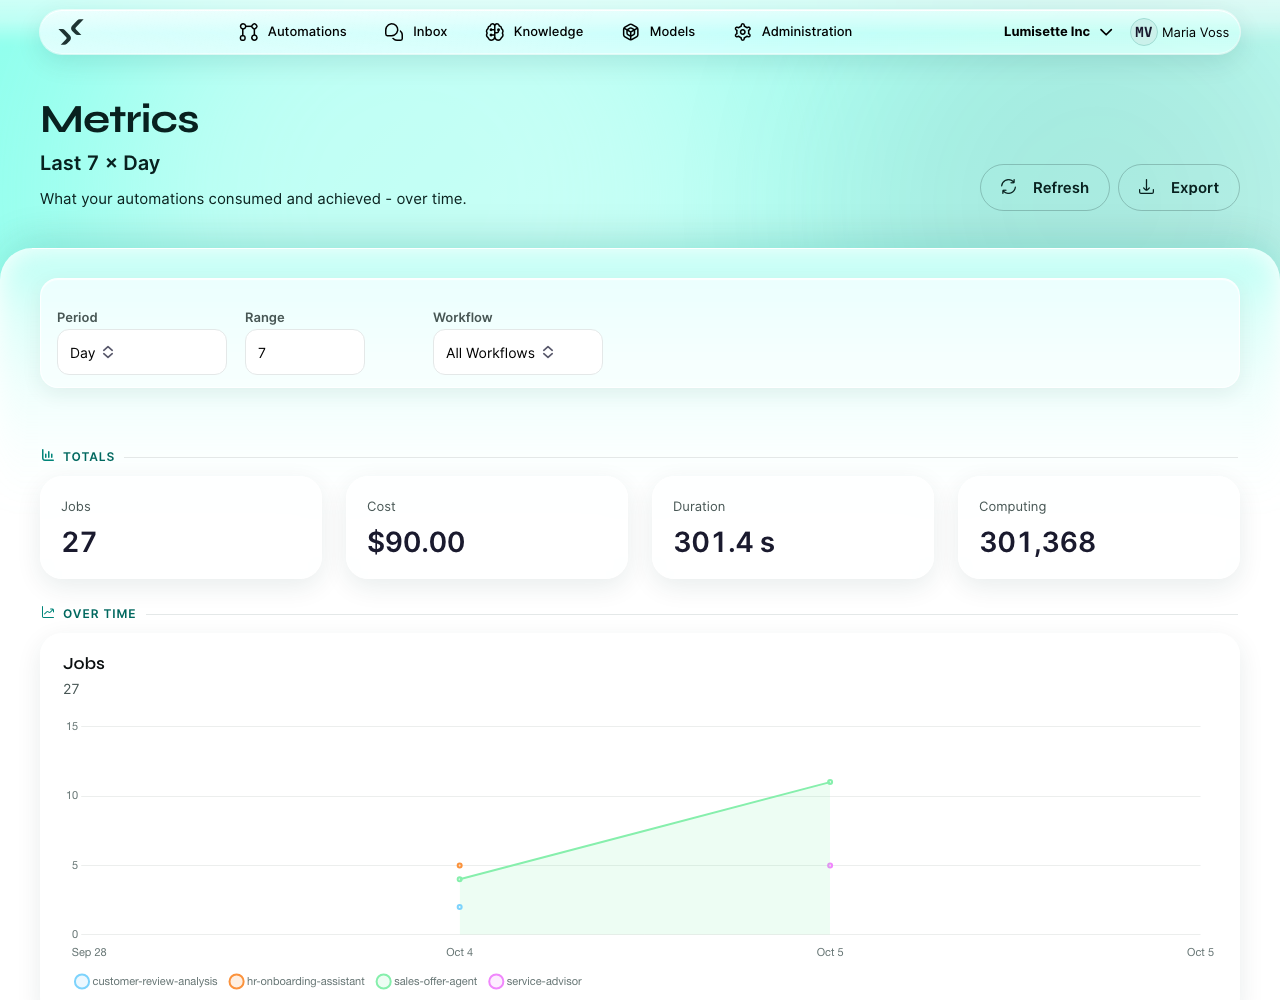Export the metrics report
1280x1000 pixels.
1179,188
